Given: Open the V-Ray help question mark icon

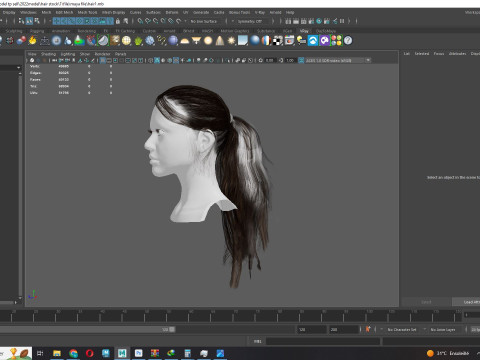Looking at the screenshot, I should [348, 41].
